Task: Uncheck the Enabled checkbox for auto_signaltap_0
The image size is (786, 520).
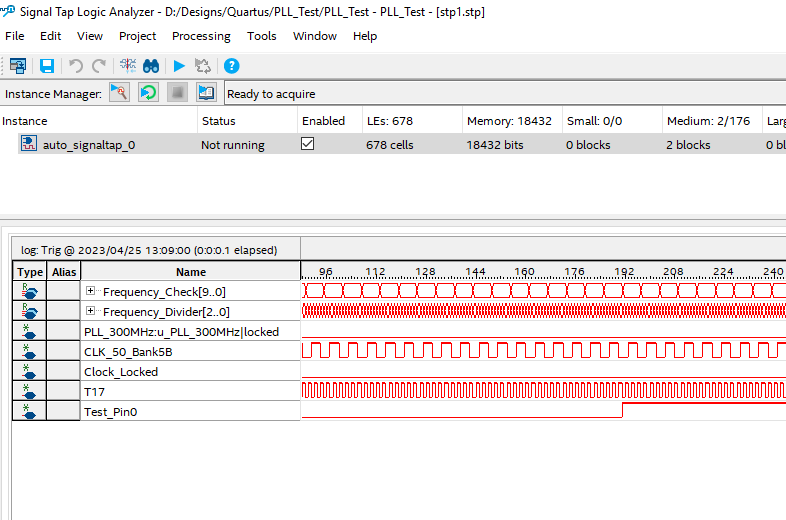Action: coord(307,144)
